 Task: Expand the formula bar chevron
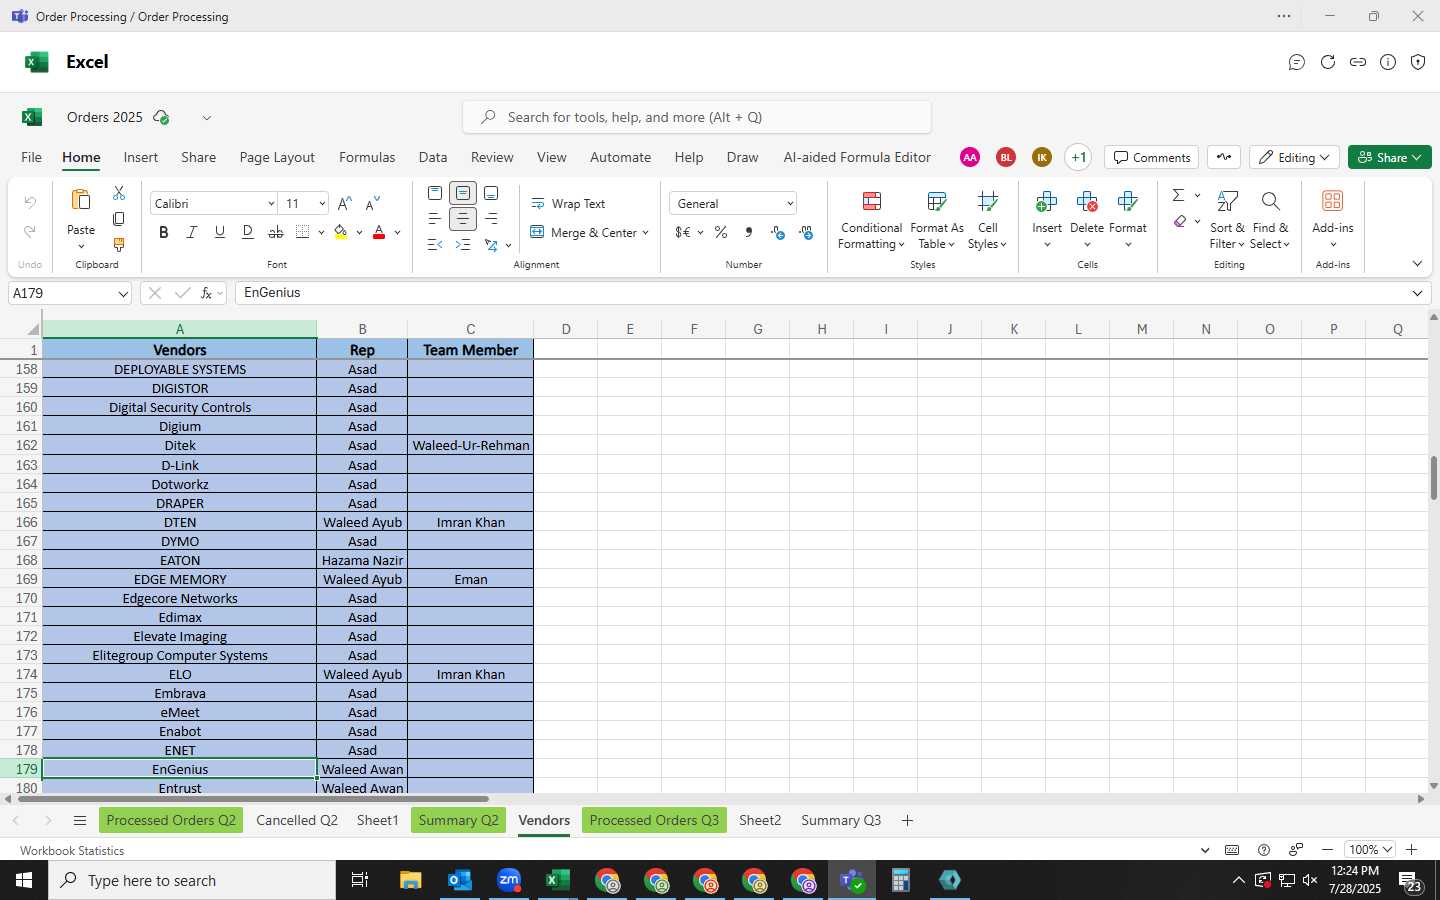pos(1417,293)
